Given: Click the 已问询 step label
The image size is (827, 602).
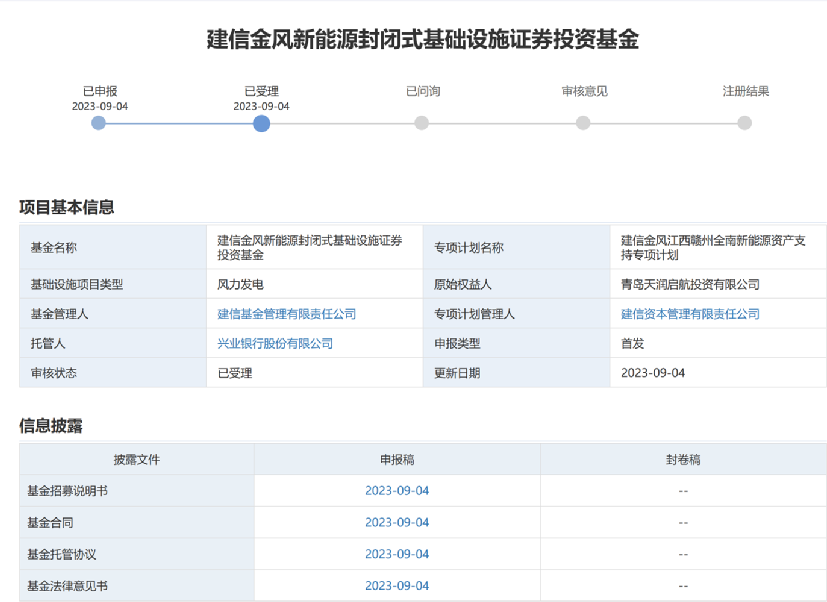Looking at the screenshot, I should coord(423,91).
